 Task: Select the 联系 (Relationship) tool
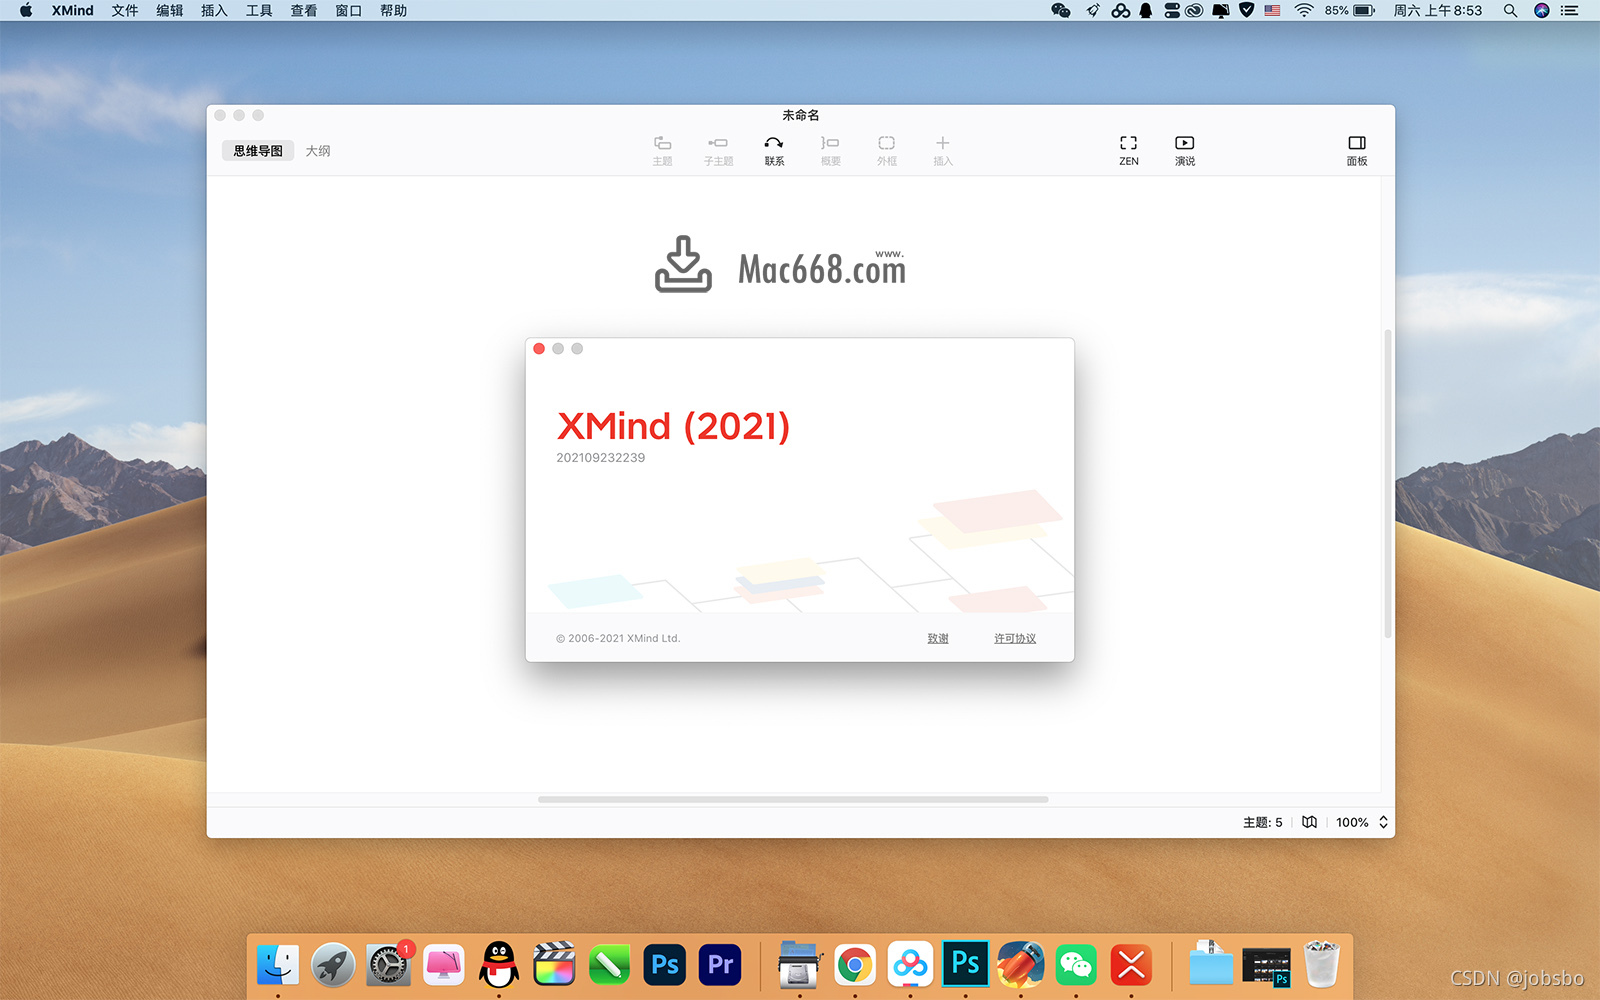pyautogui.click(x=774, y=150)
